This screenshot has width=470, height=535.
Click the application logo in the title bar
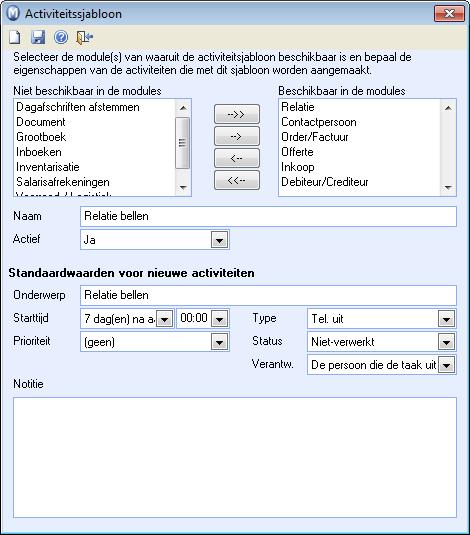14,14
